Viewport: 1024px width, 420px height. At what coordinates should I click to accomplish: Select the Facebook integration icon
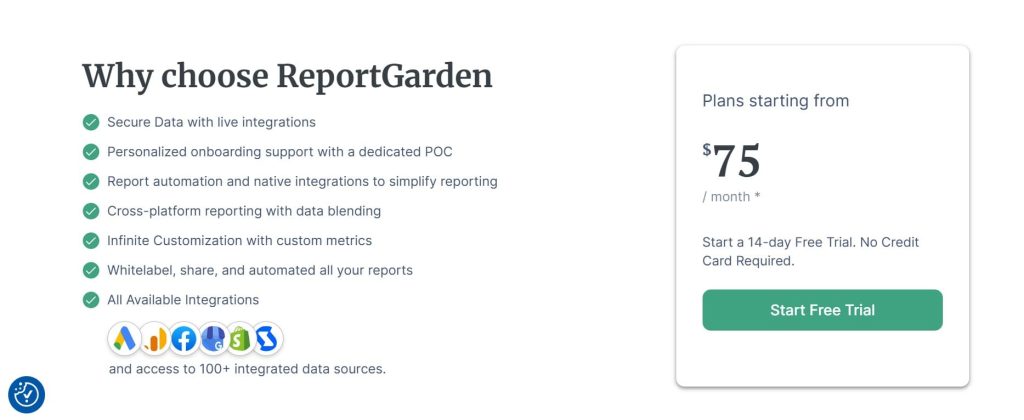coord(184,339)
